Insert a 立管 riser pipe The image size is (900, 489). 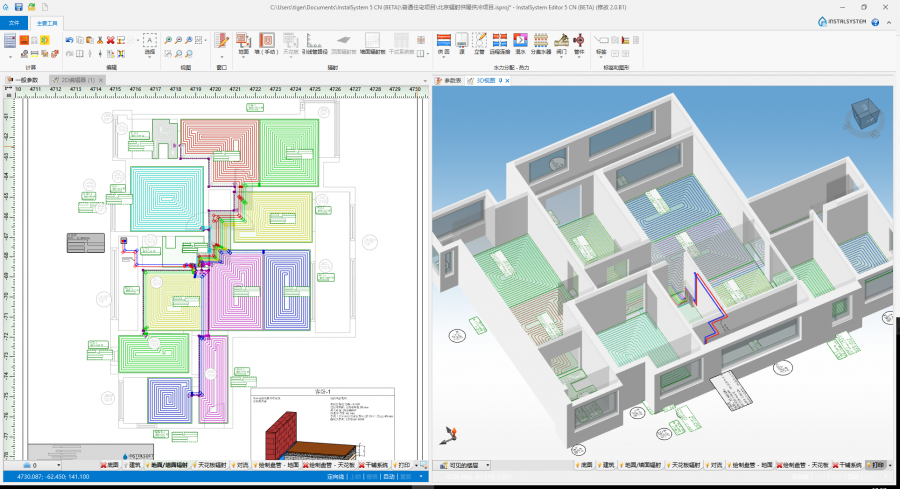pyautogui.click(x=479, y=43)
